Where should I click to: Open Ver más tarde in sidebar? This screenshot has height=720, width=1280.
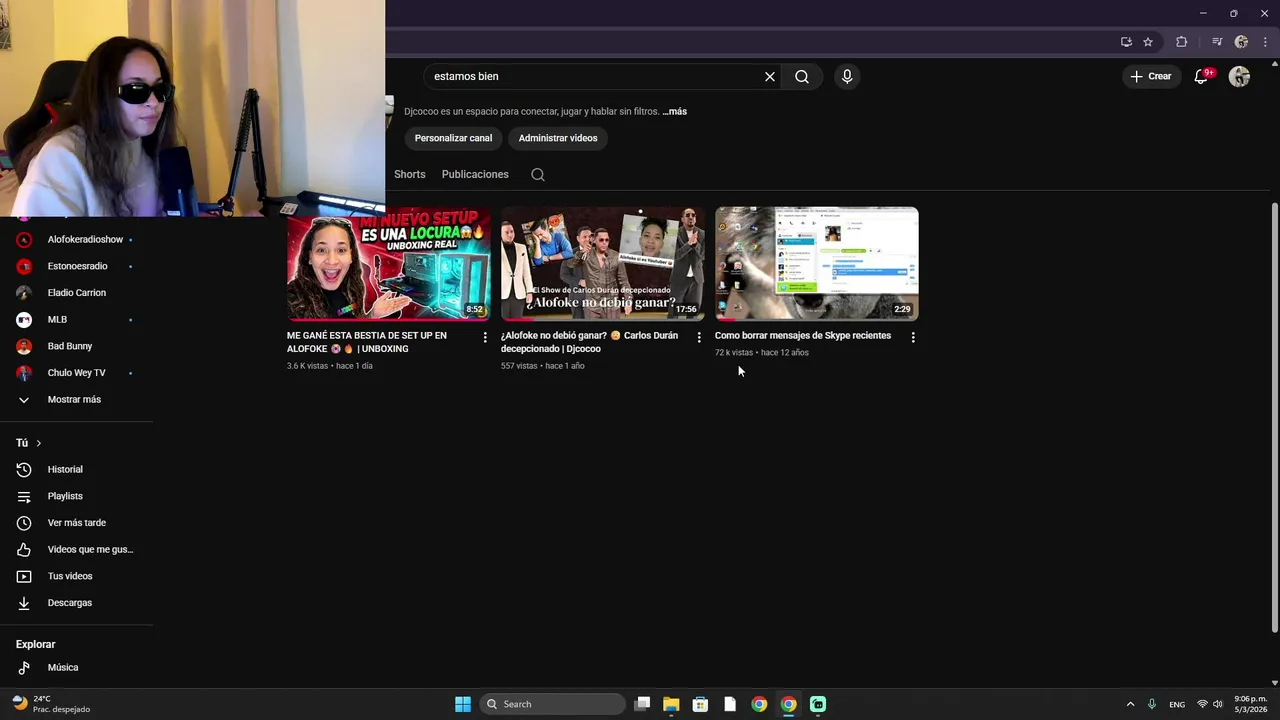pyautogui.click(x=76, y=523)
